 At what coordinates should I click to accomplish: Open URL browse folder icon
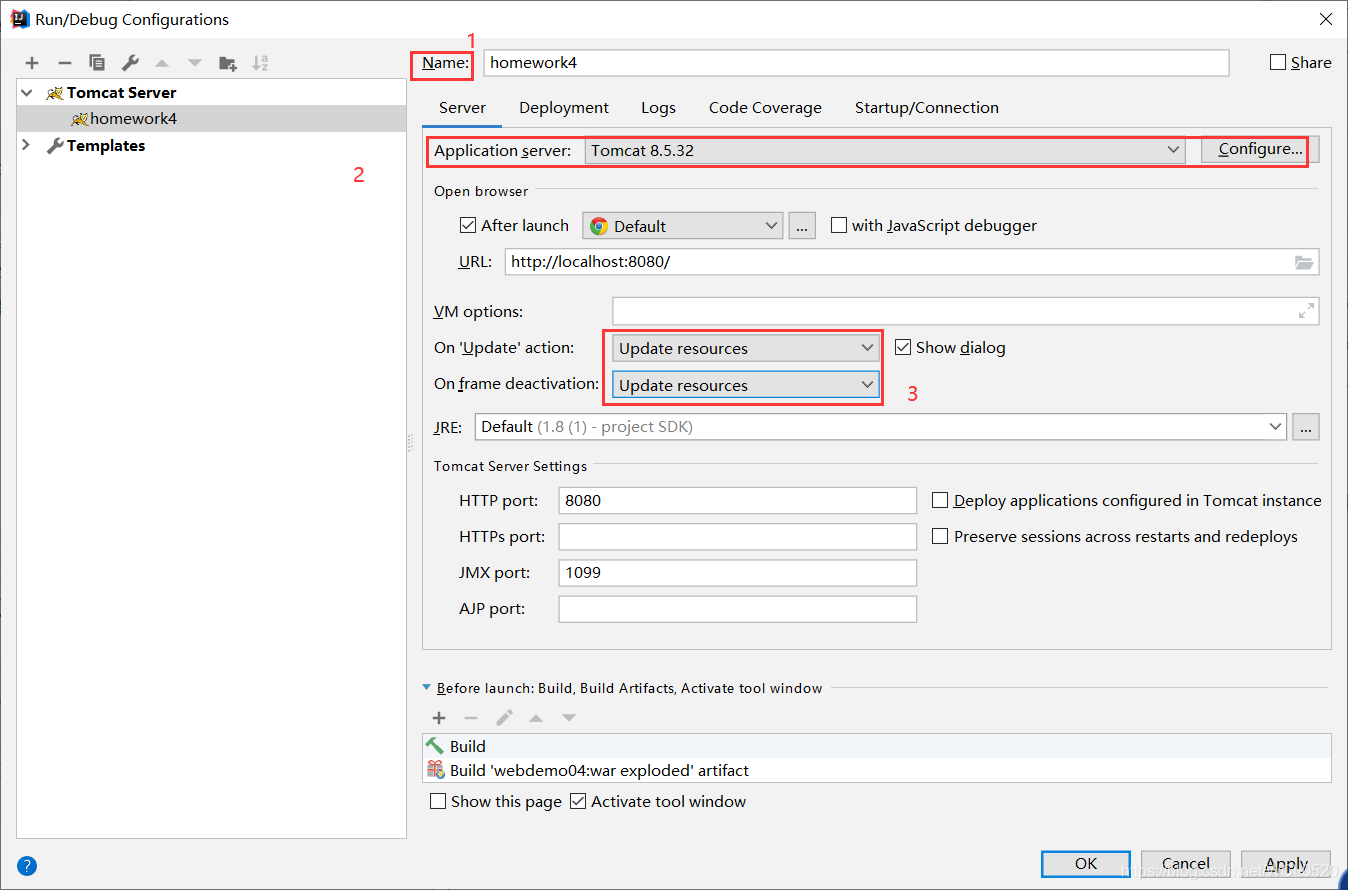[x=1303, y=263]
